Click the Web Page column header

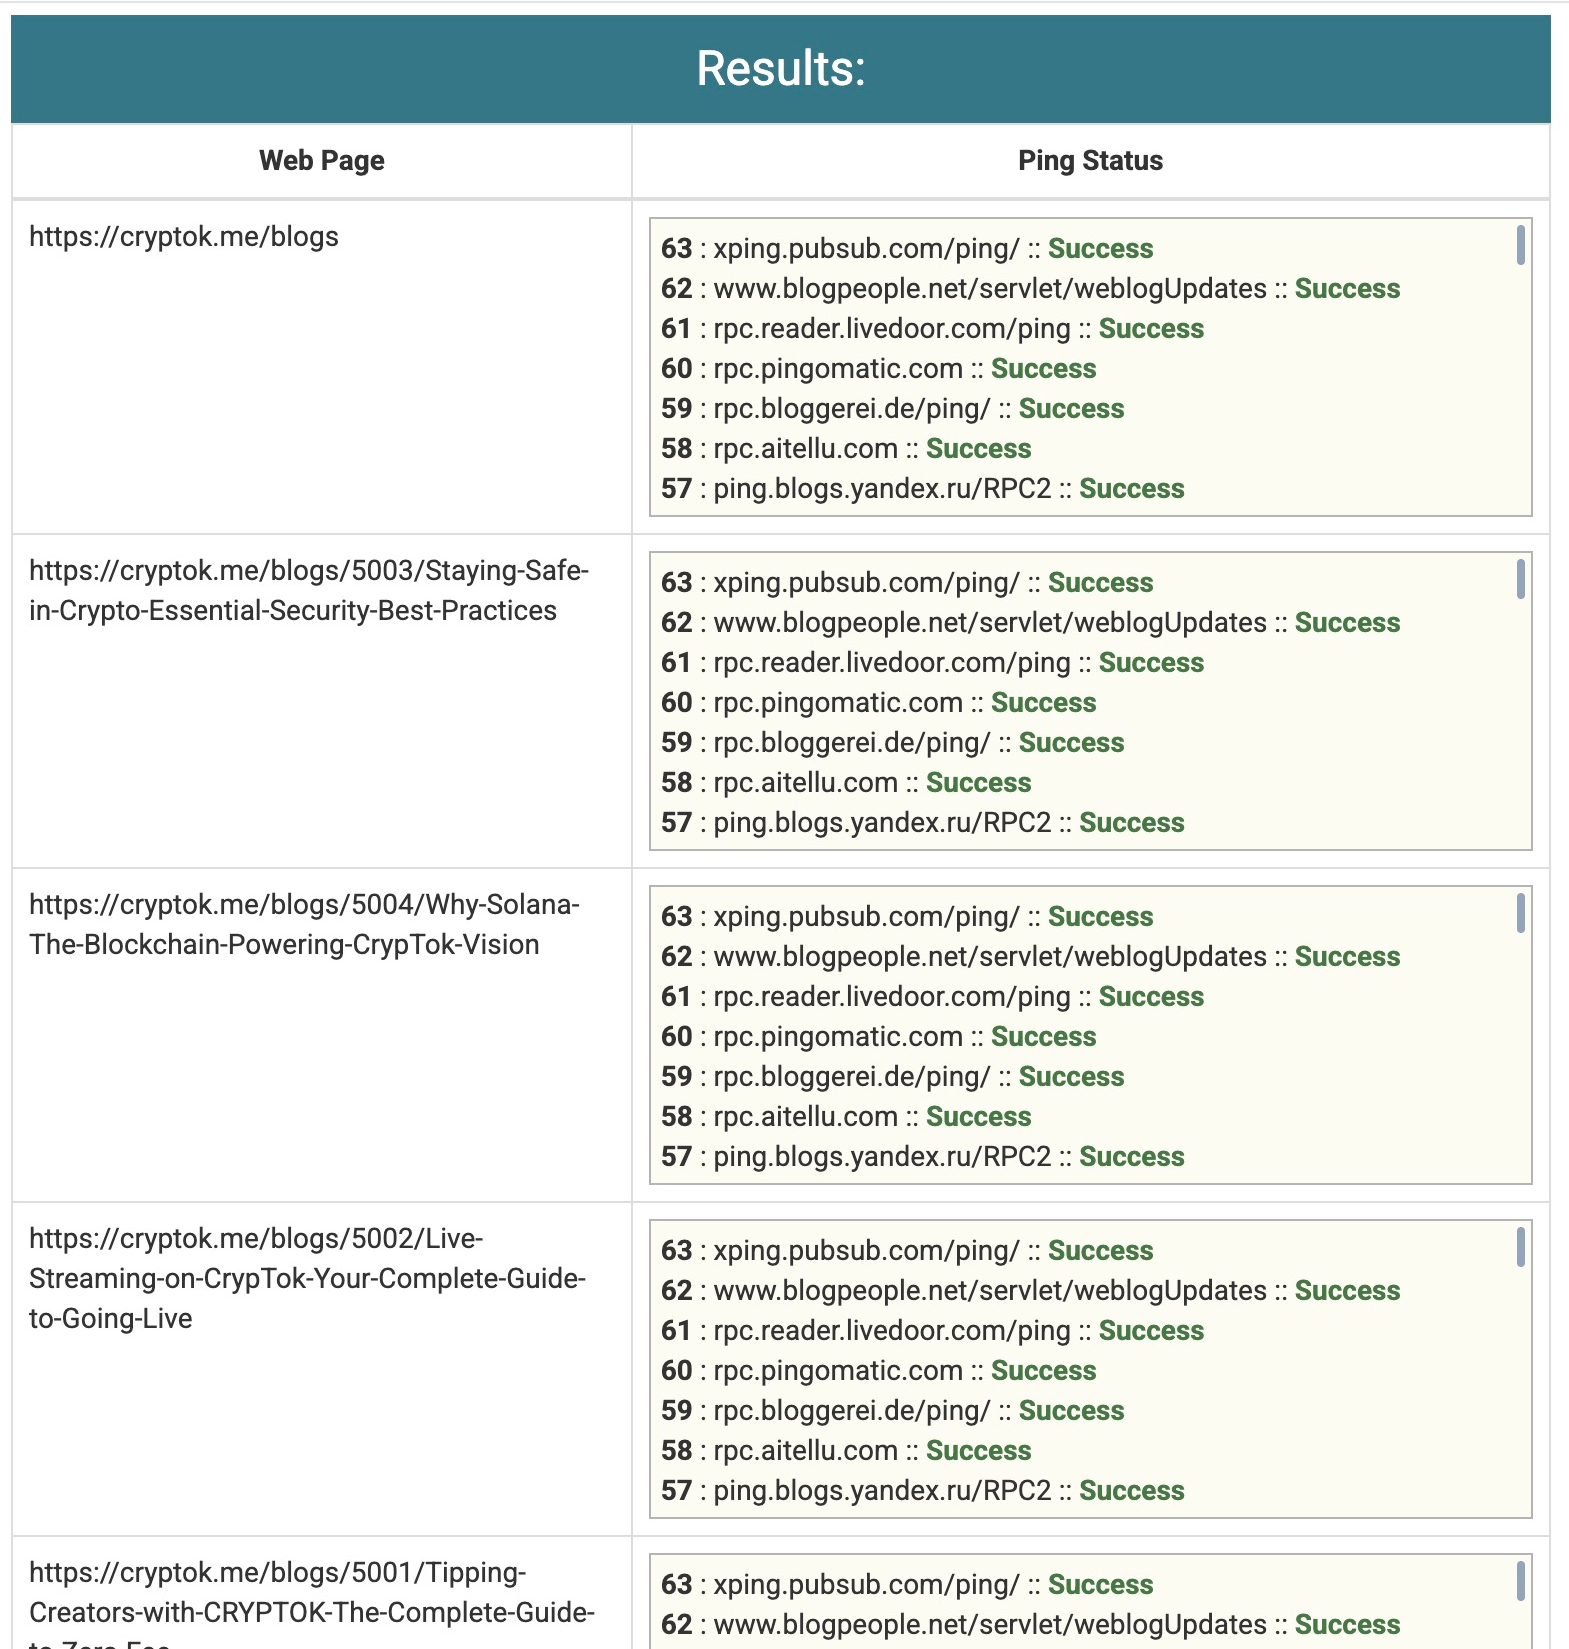pyautogui.click(x=321, y=161)
